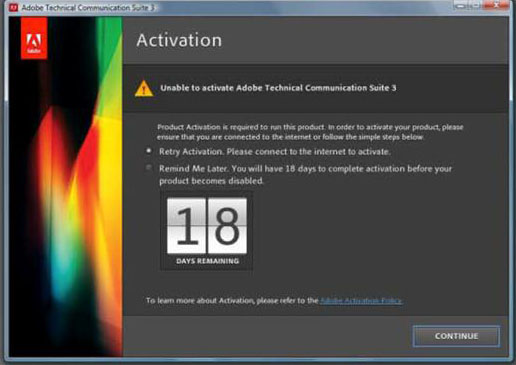This screenshot has width=516, height=365.
Task: Minimize the activation window
Action: point(461,5)
